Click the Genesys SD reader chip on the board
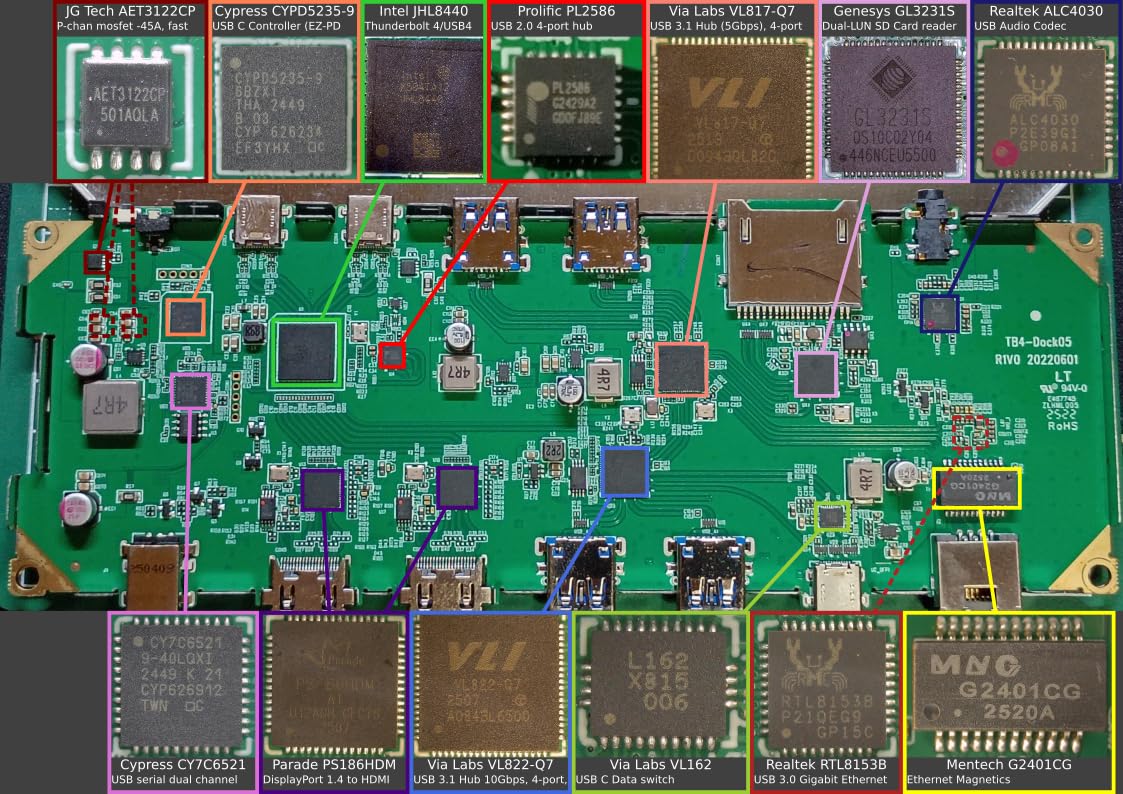This screenshot has height=794, width=1123. coord(816,374)
